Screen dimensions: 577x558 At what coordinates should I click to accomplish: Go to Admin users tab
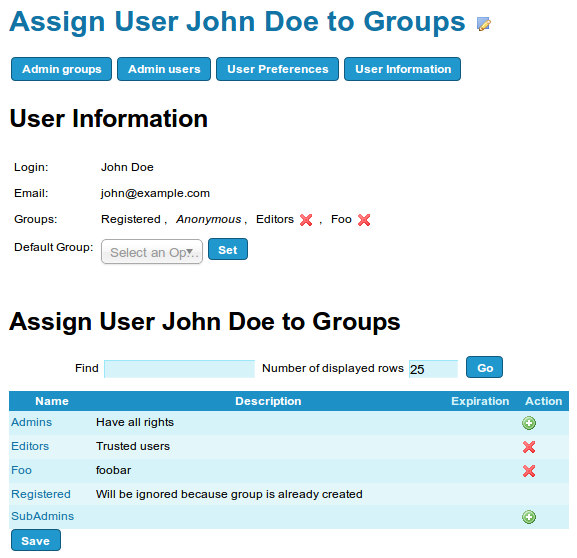click(x=164, y=69)
